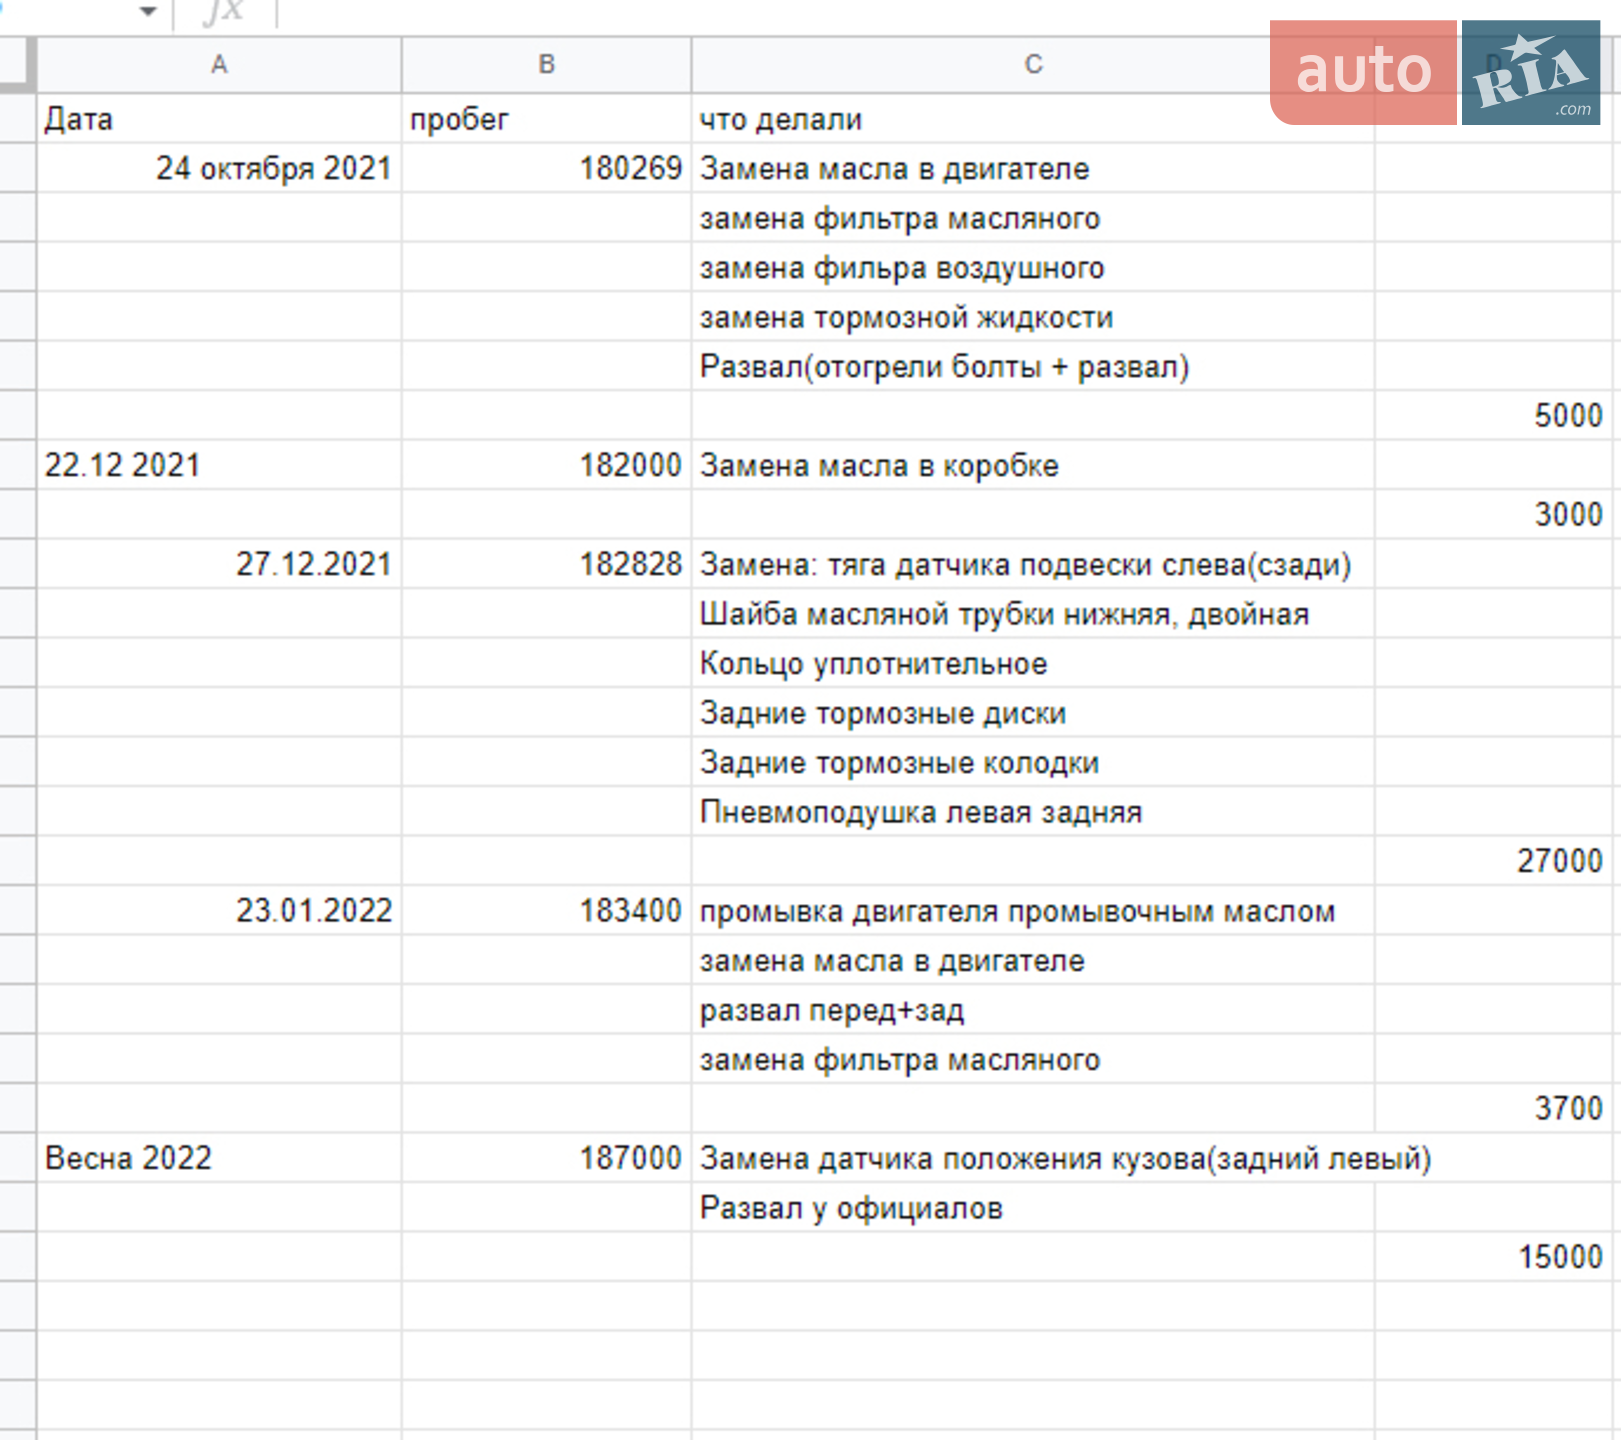Select column A header
This screenshot has width=1621, height=1440.
(x=219, y=65)
